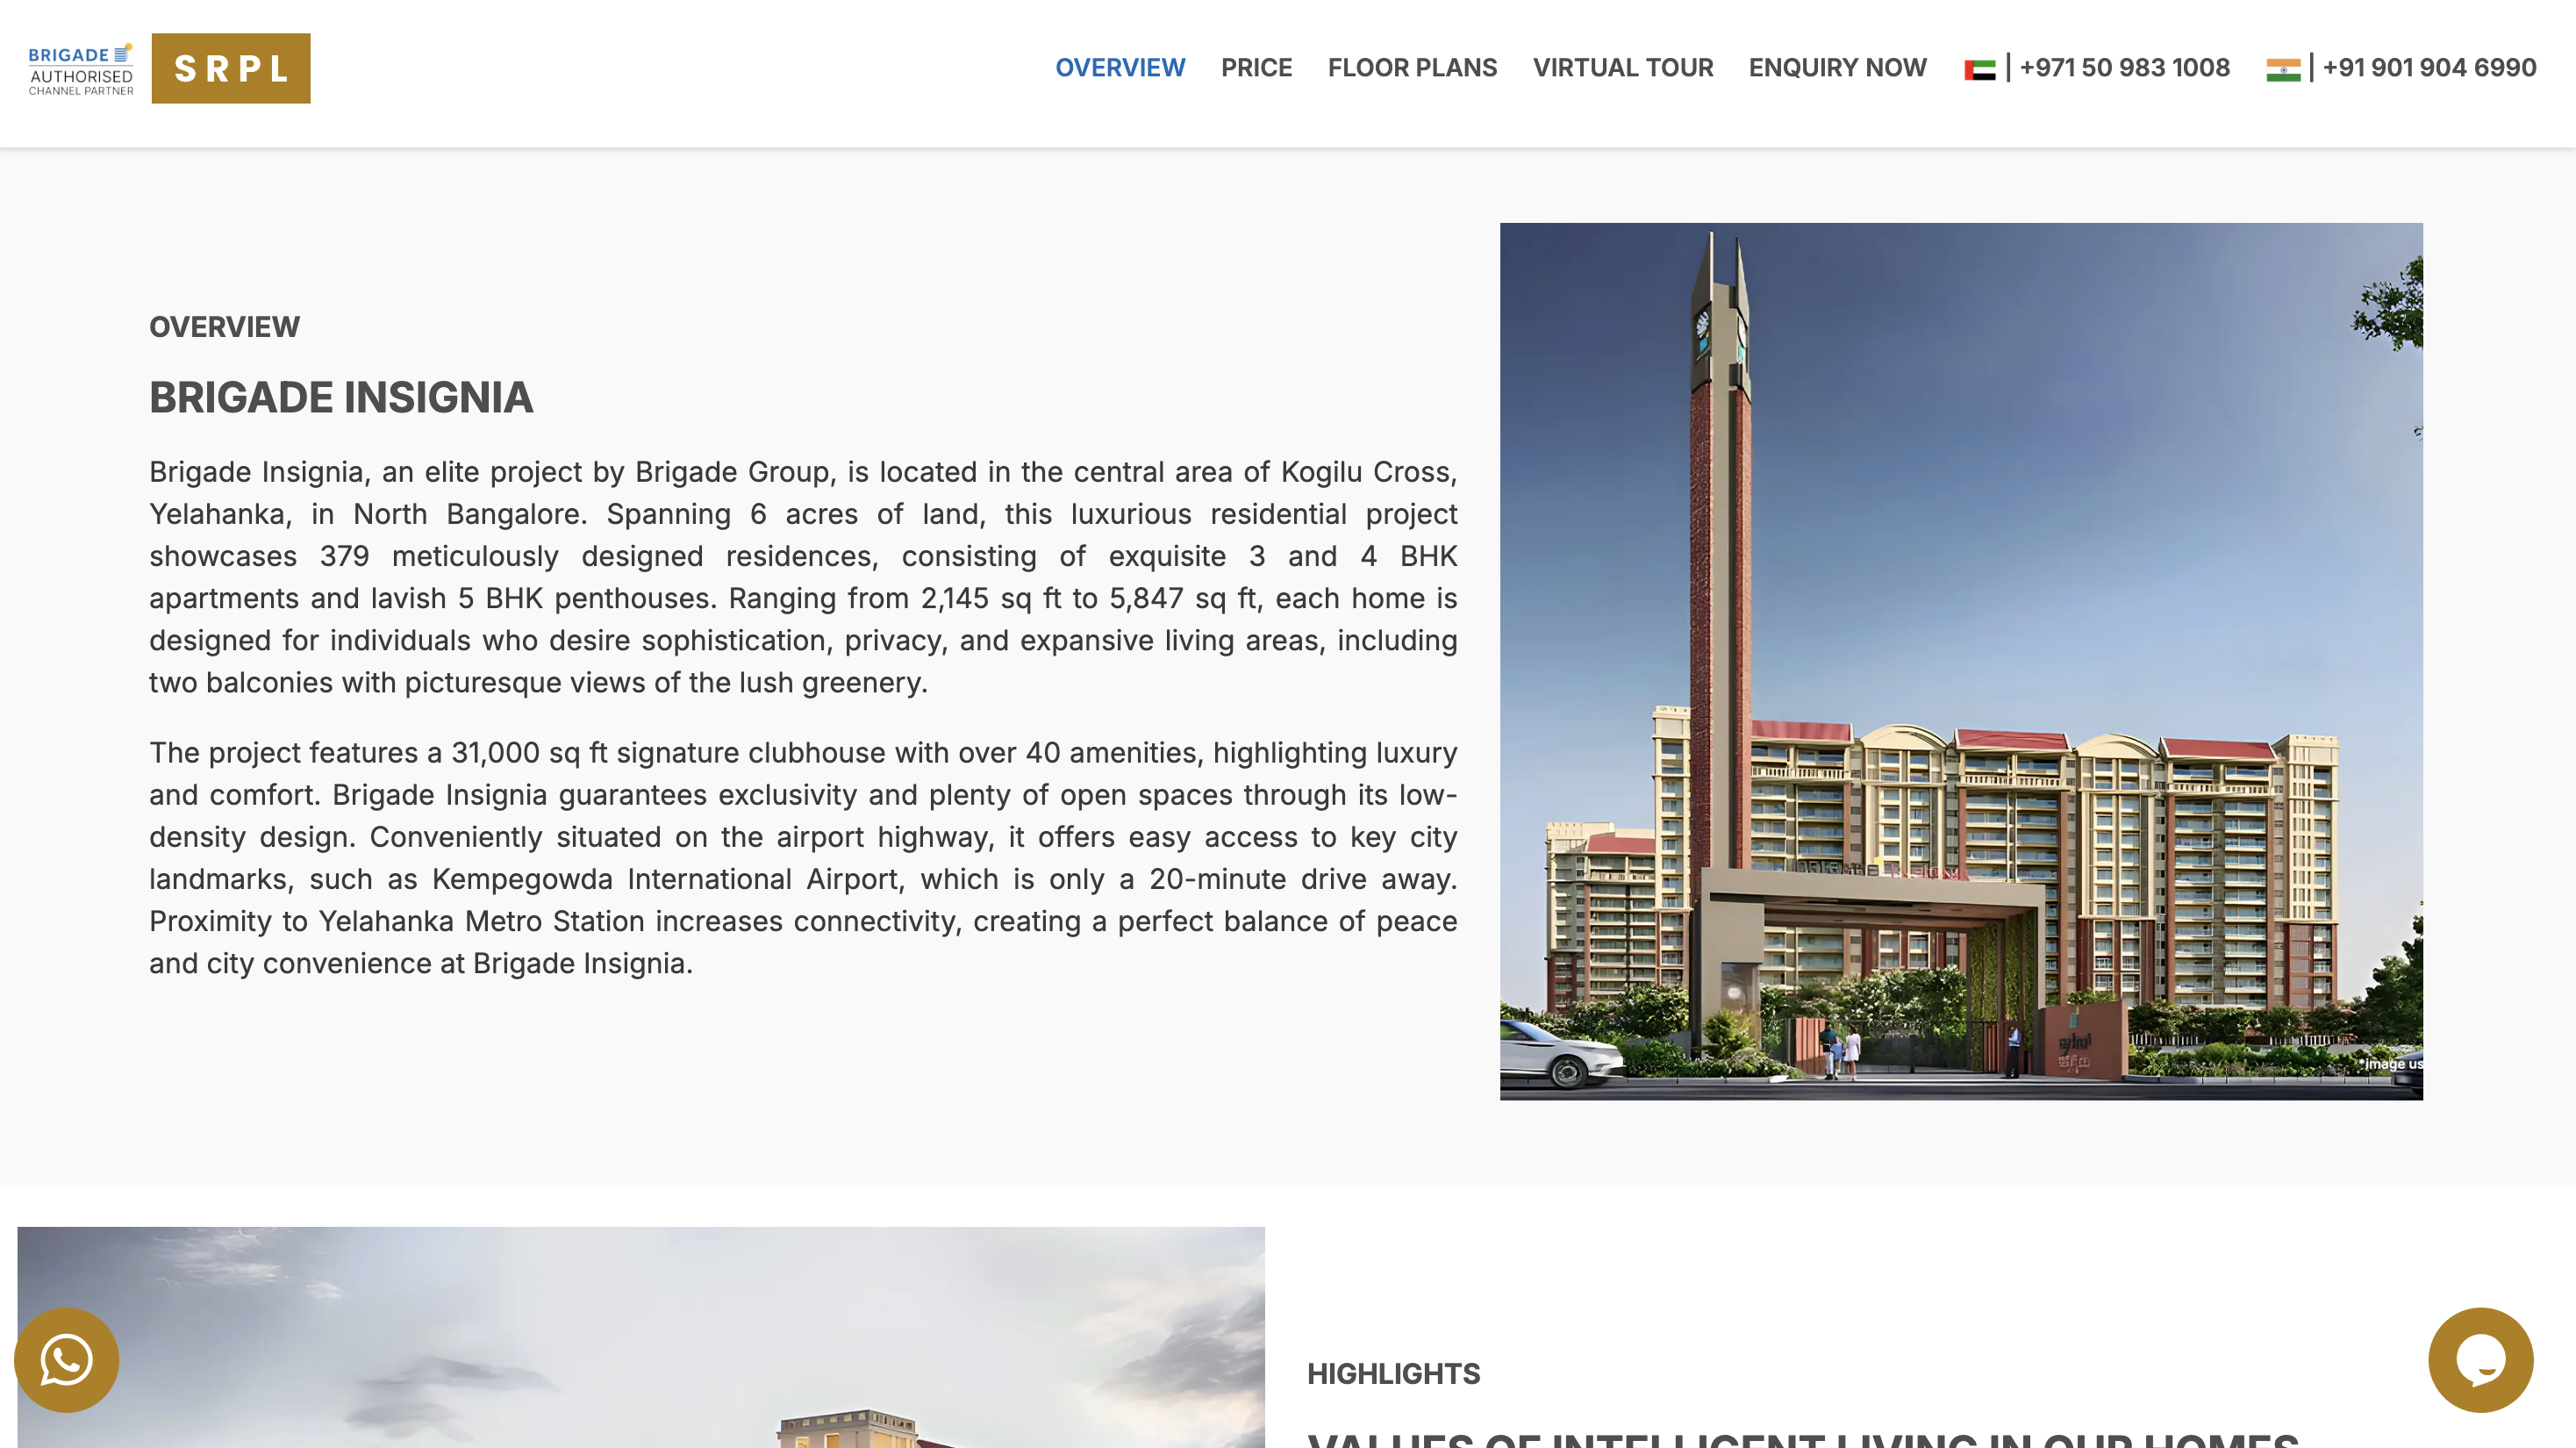Viewport: 2576px width, 1448px height.
Task: Open the Price nav item
Action: 1256,68
